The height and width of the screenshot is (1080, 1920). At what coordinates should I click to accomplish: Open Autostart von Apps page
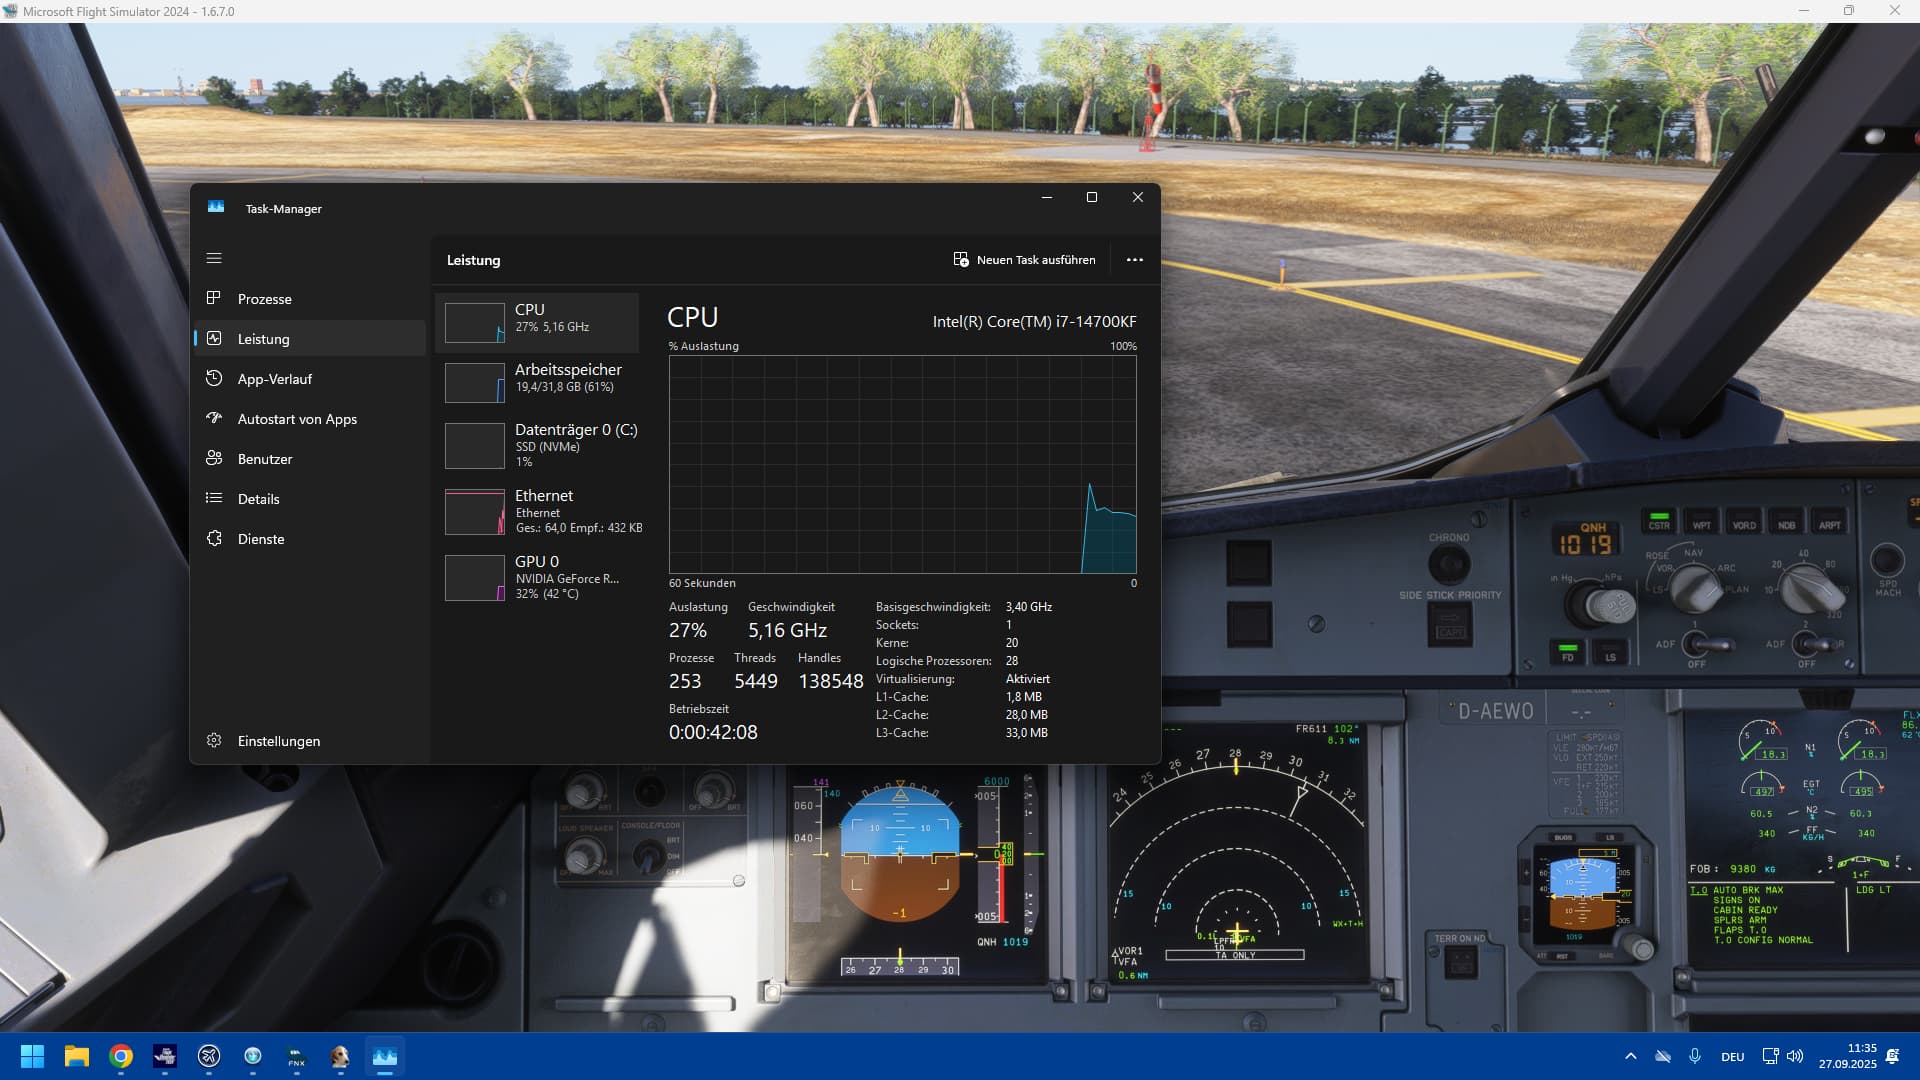click(x=309, y=419)
